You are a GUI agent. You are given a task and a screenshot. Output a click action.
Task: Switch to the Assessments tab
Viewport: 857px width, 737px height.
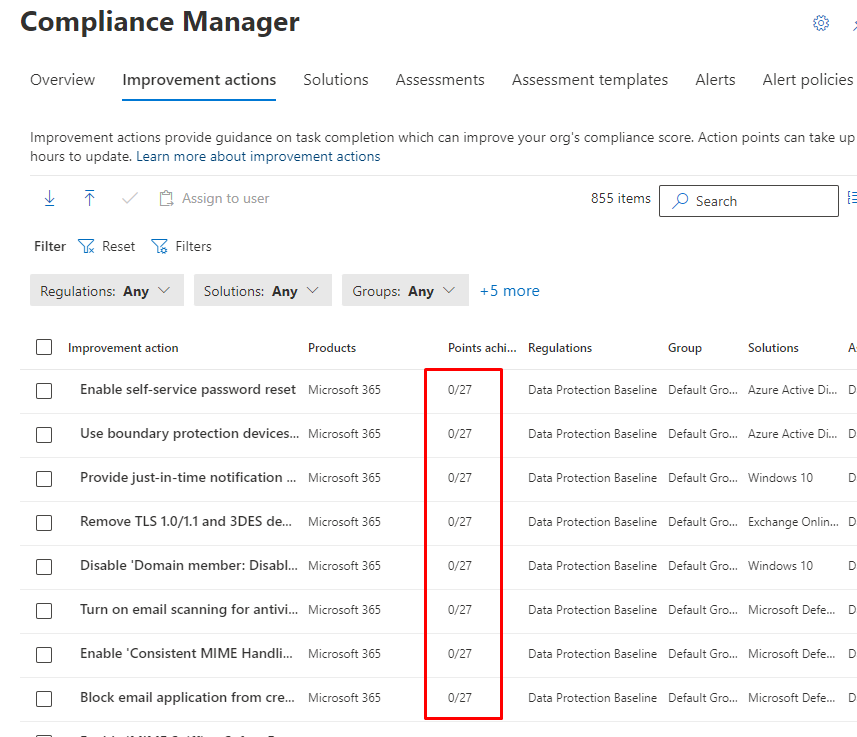point(440,80)
